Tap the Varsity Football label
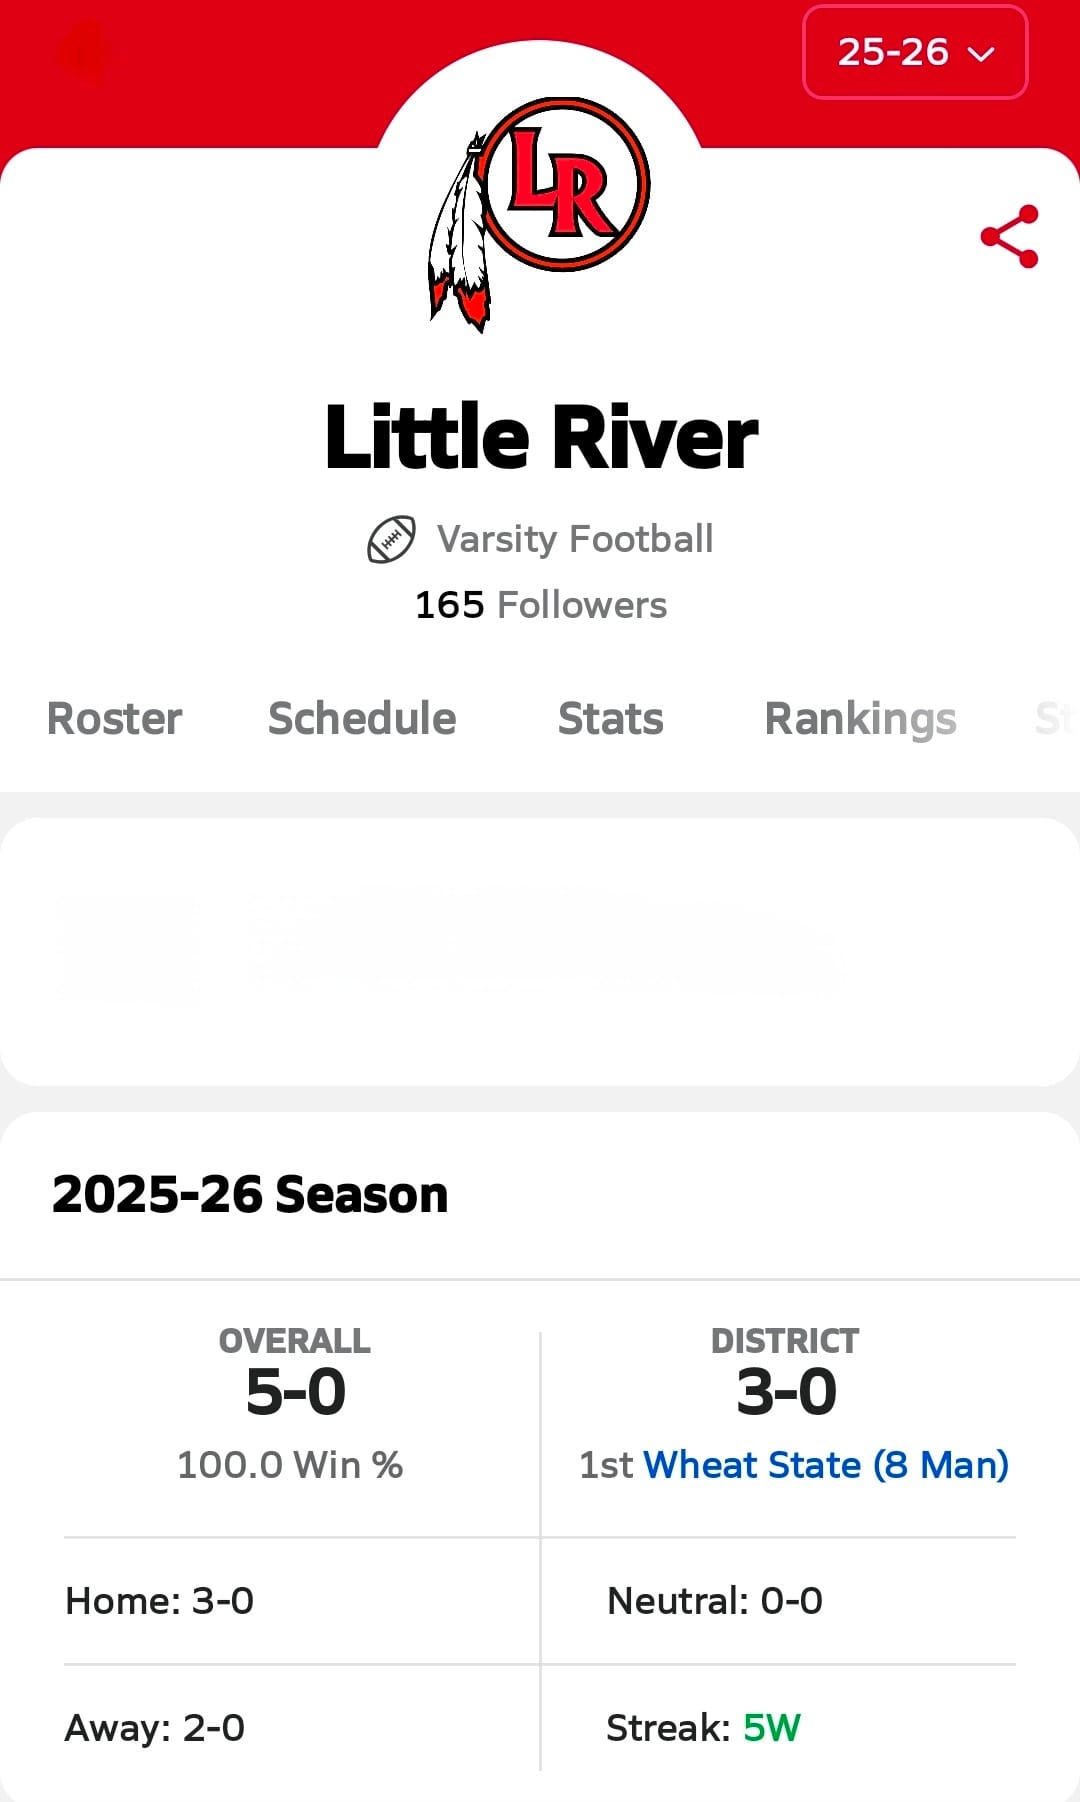 tap(575, 539)
